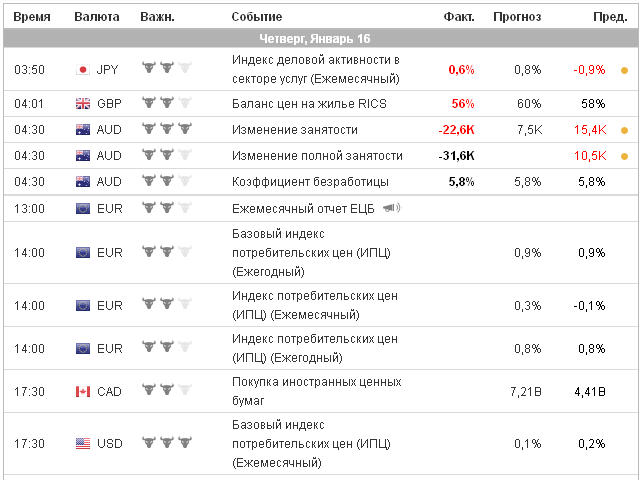Image resolution: width=642 pixels, height=480 pixels.
Task: Click the orange dot beside 10,5K value
Action: (x=624, y=156)
